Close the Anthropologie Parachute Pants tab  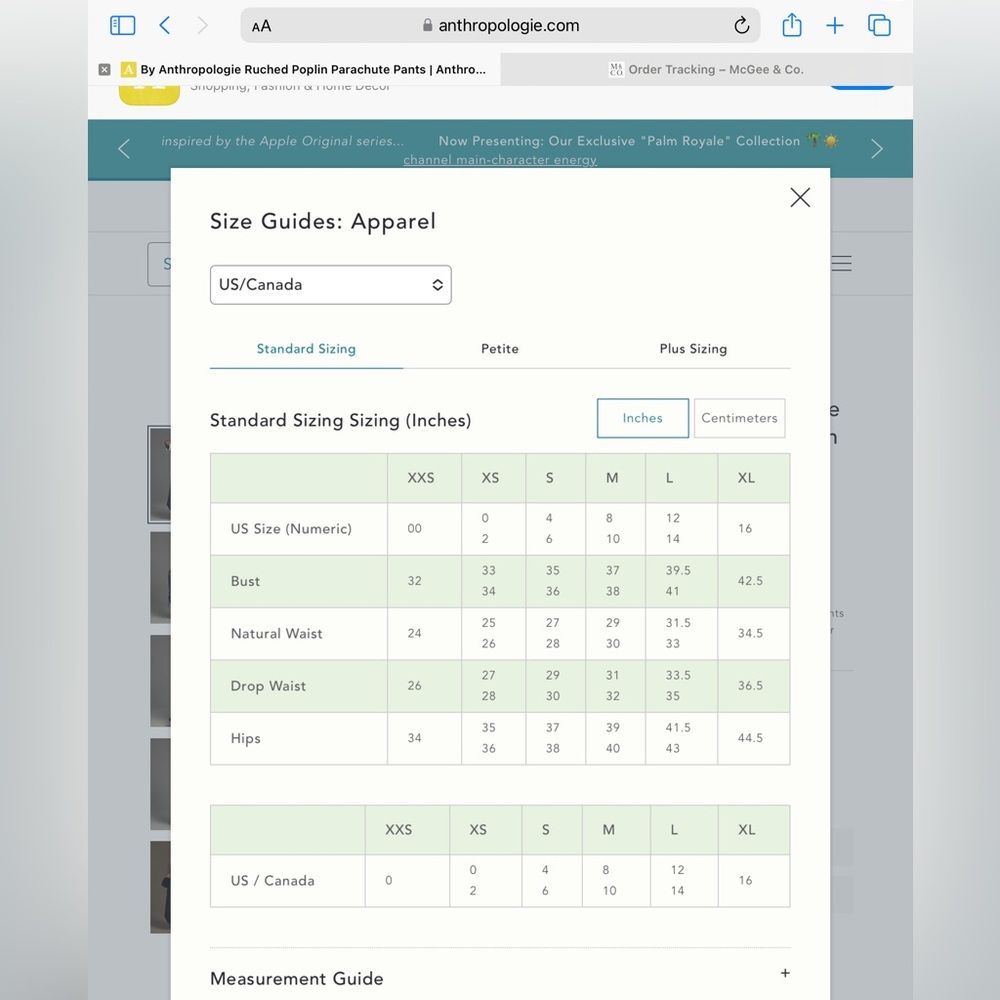(x=105, y=70)
